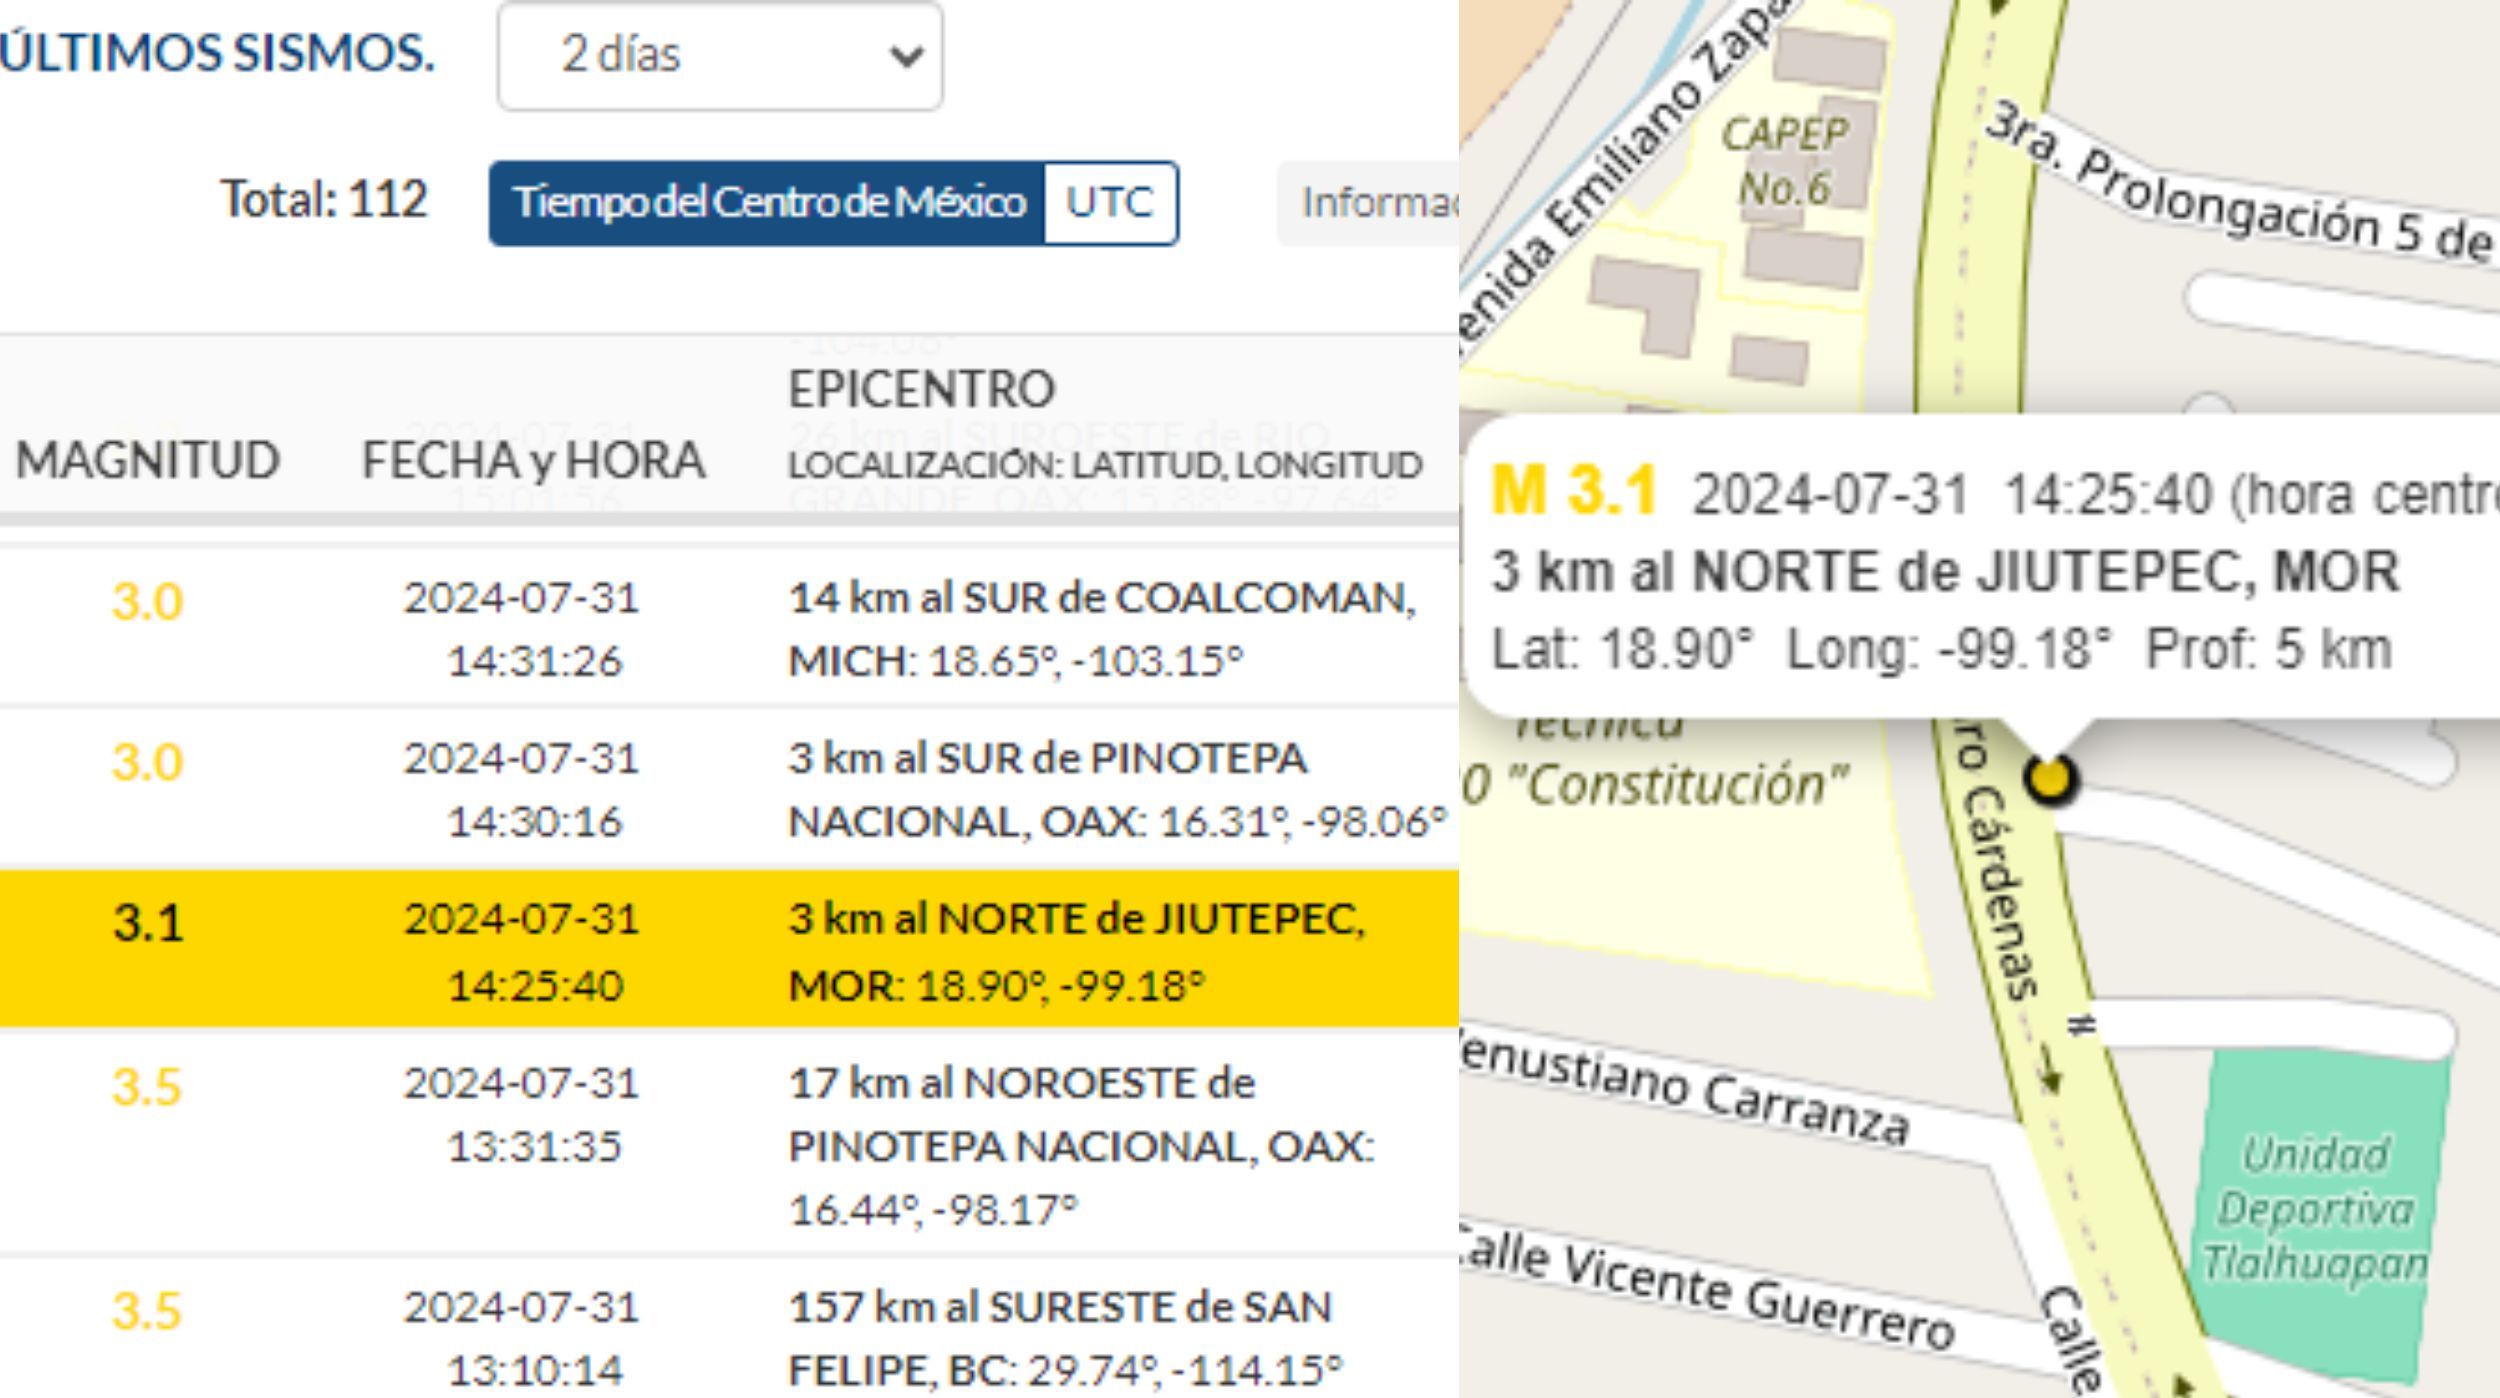Click the Unidad Deportiva Tlalhuapan green area on map

pyautogui.click(x=2316, y=1208)
